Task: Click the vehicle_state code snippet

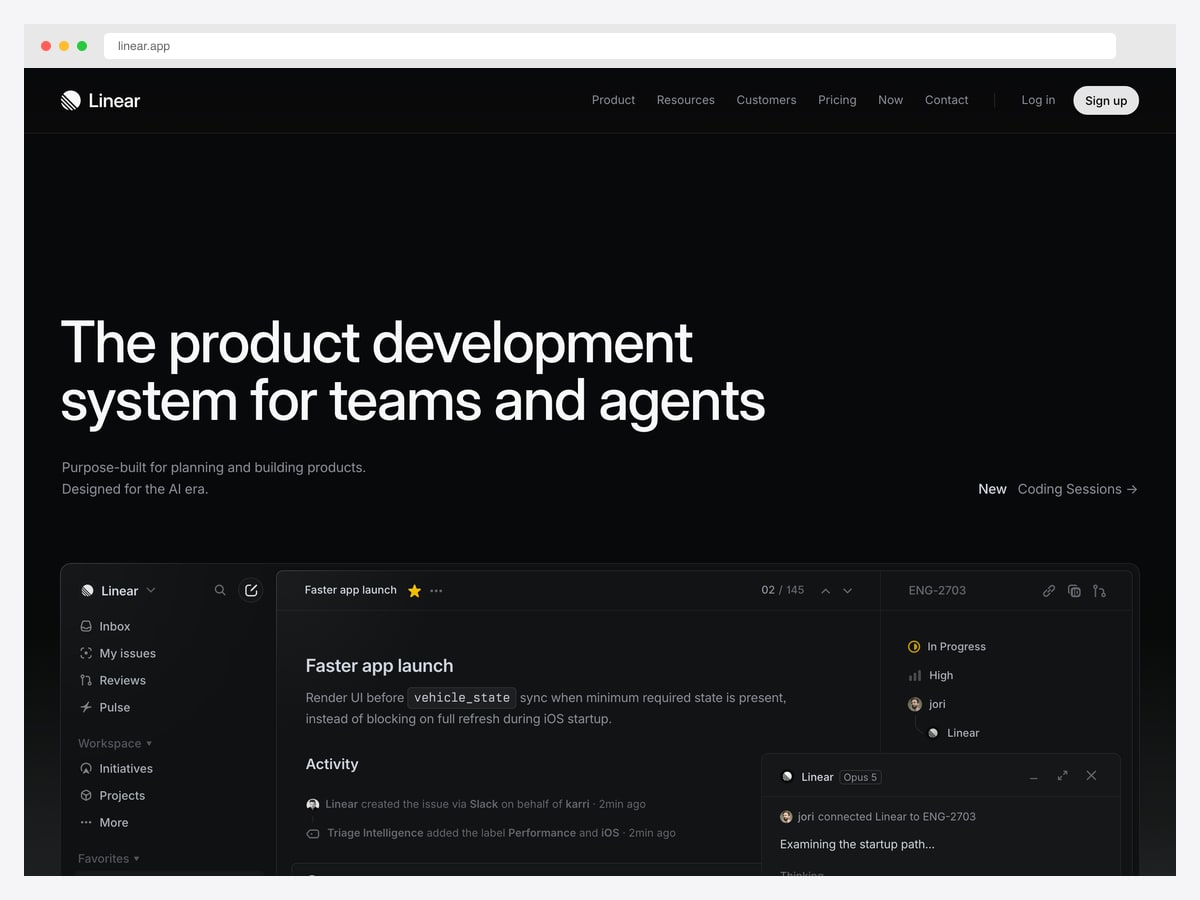Action: click(462, 698)
